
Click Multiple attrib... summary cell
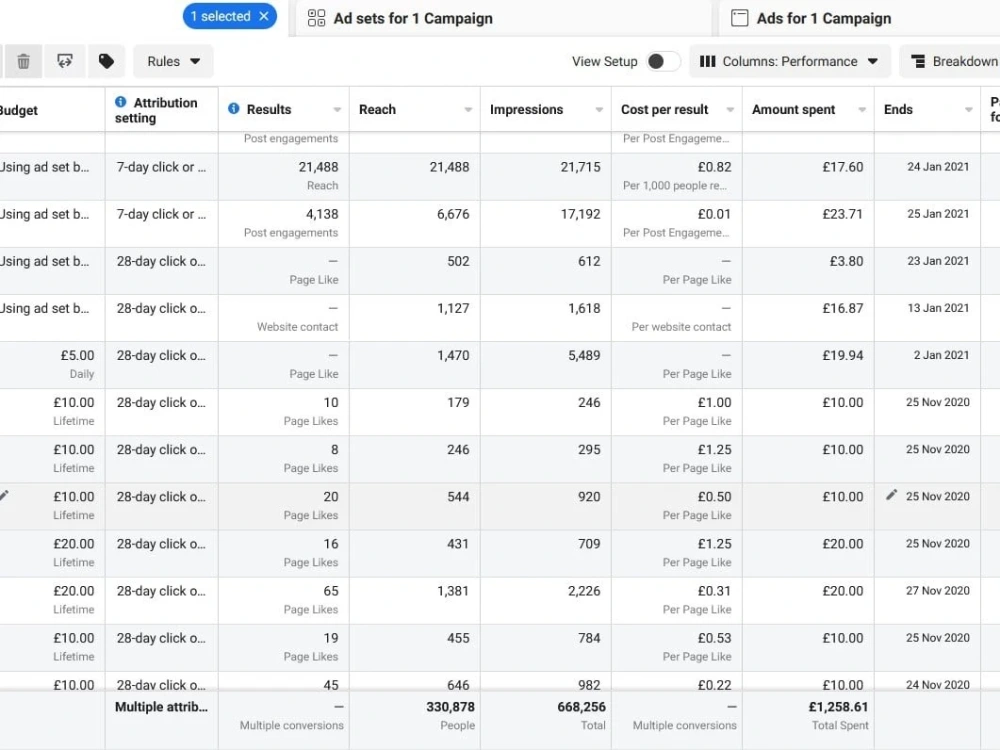[161, 707]
